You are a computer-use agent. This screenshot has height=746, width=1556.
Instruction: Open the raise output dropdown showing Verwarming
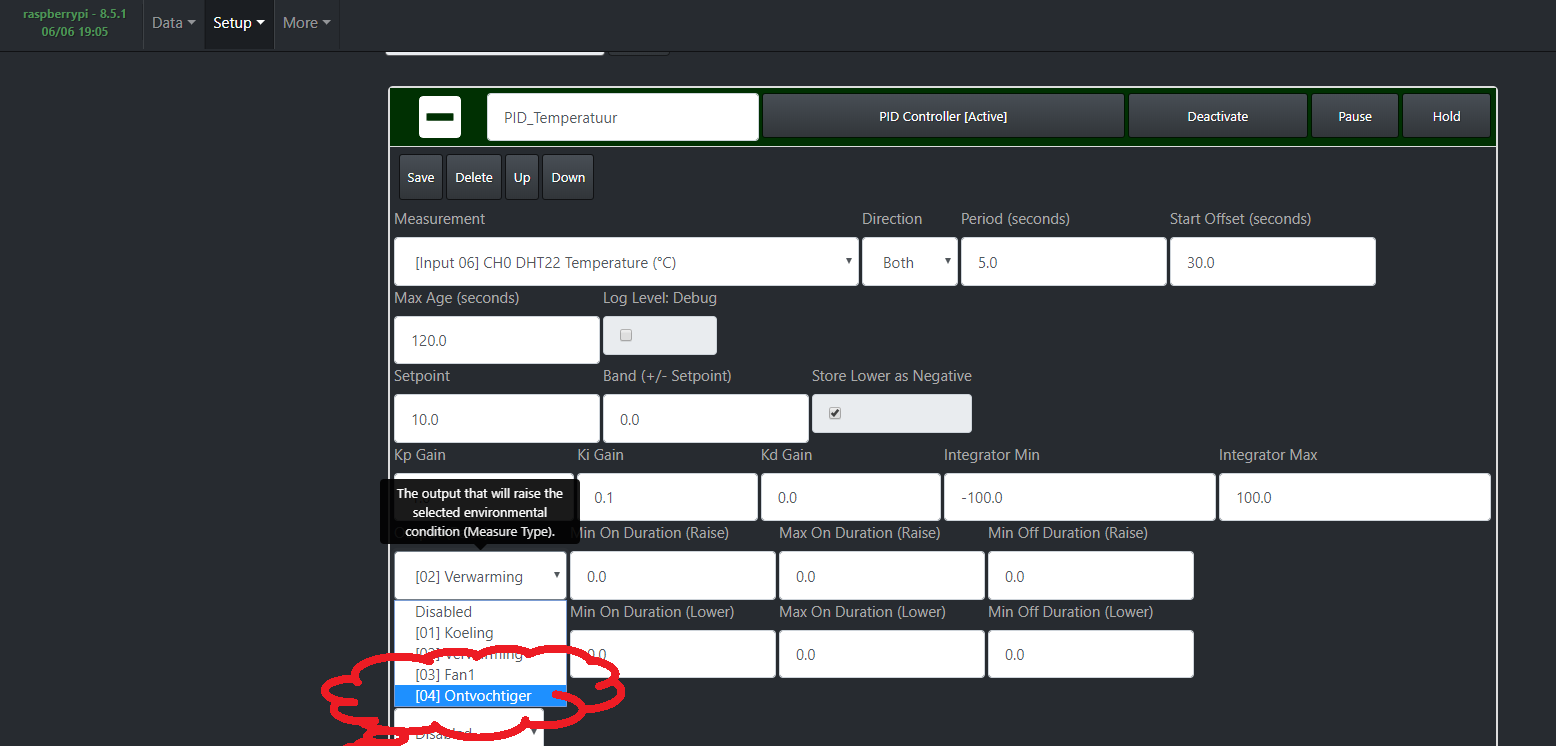coord(480,576)
